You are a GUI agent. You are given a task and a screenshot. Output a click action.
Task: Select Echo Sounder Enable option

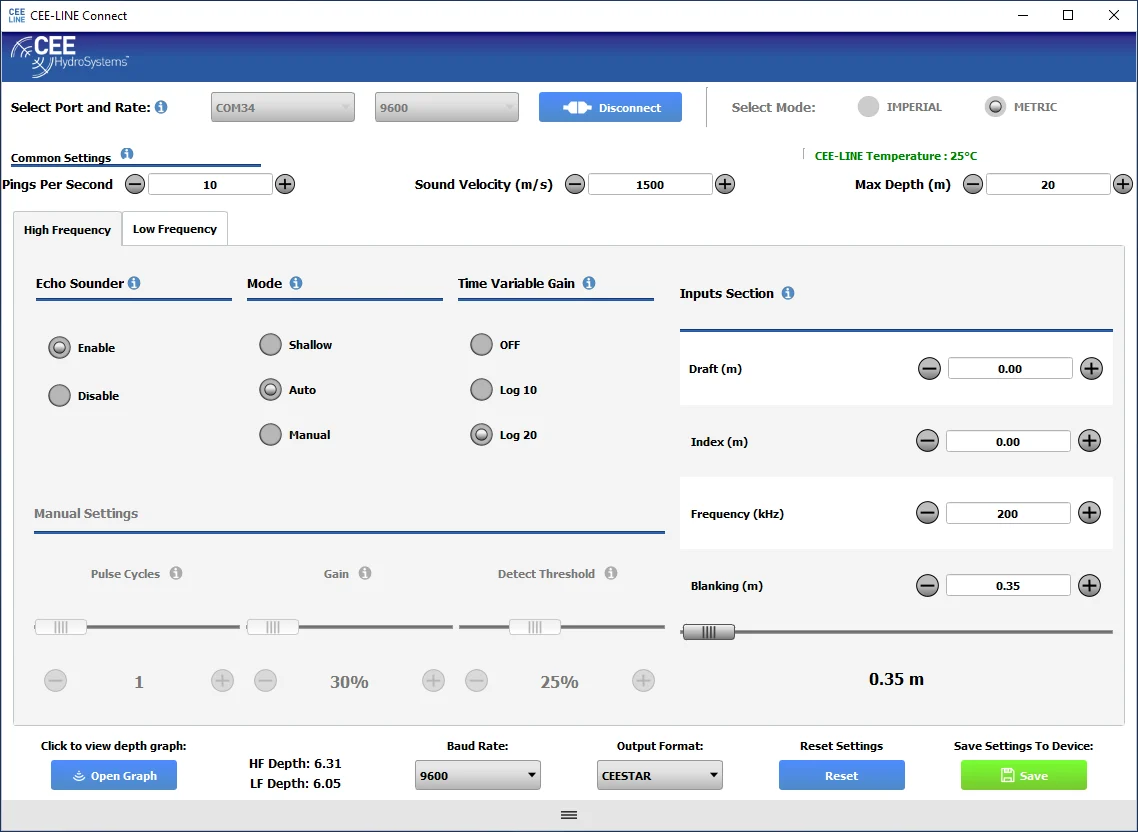(x=60, y=348)
